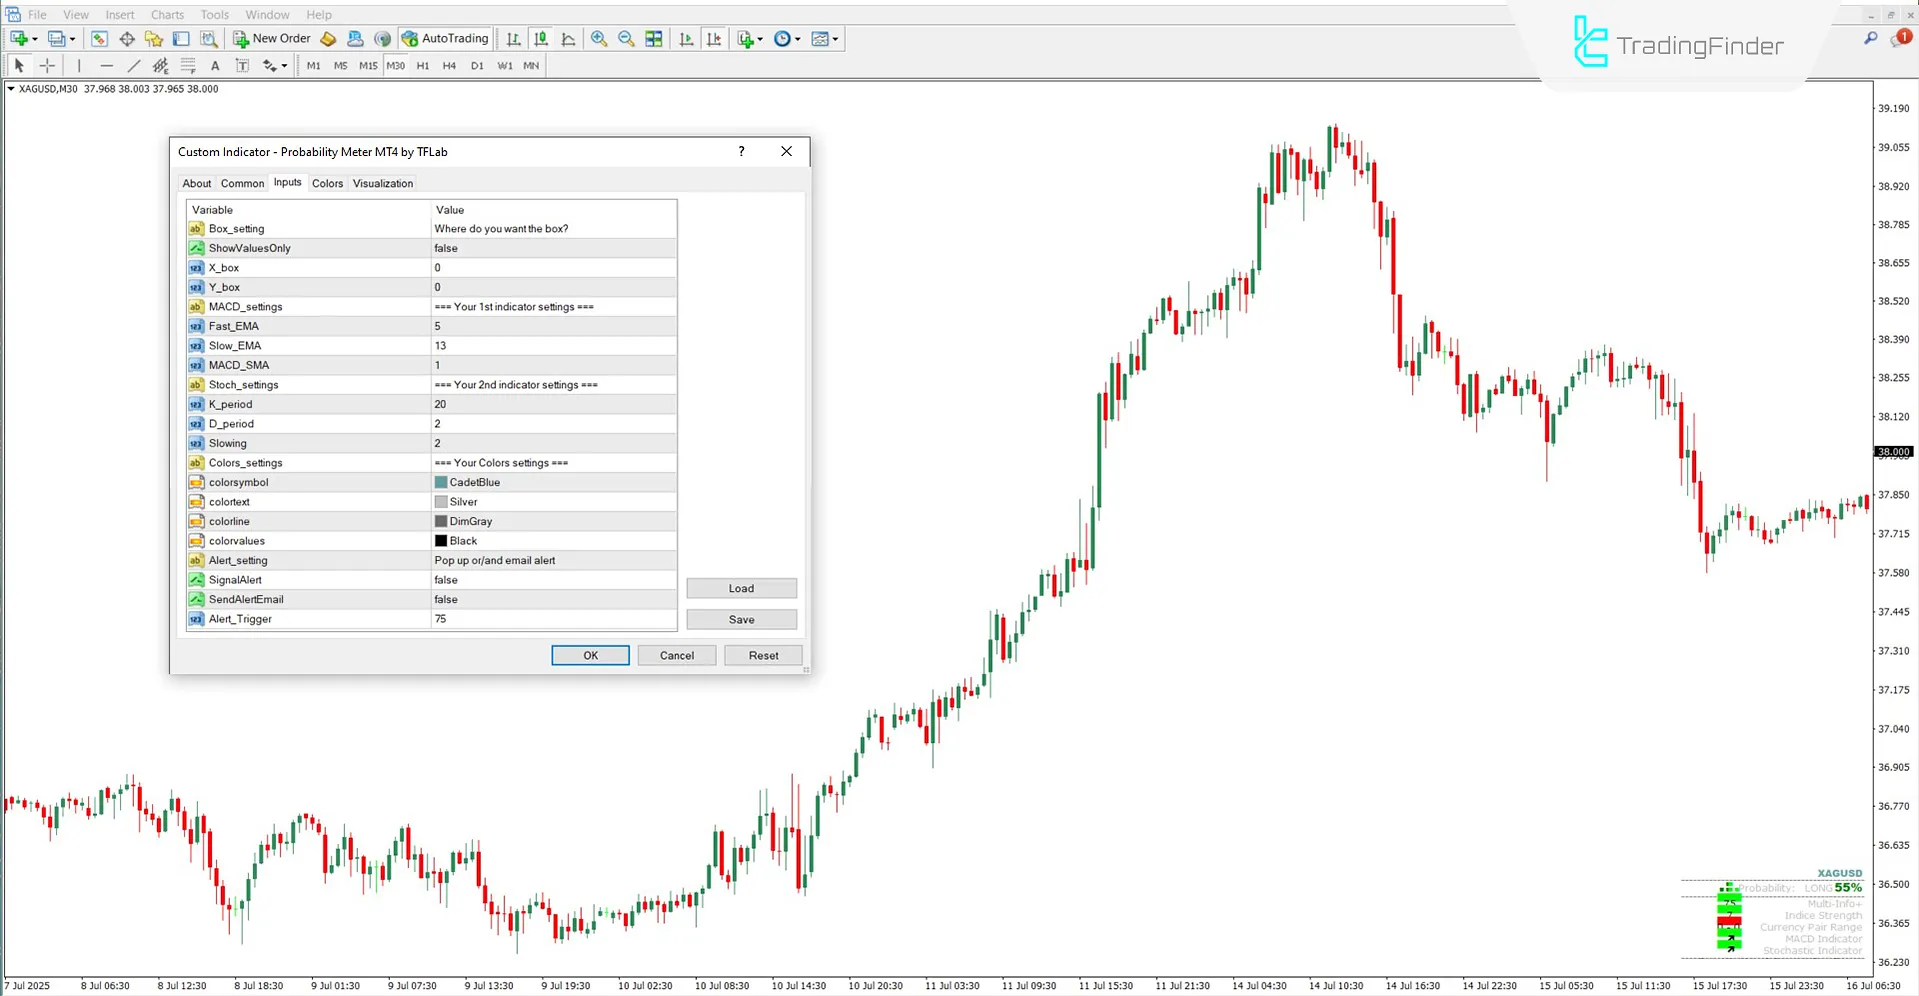Switch to the Colors tab
This screenshot has width=1919, height=996.
[x=327, y=184]
